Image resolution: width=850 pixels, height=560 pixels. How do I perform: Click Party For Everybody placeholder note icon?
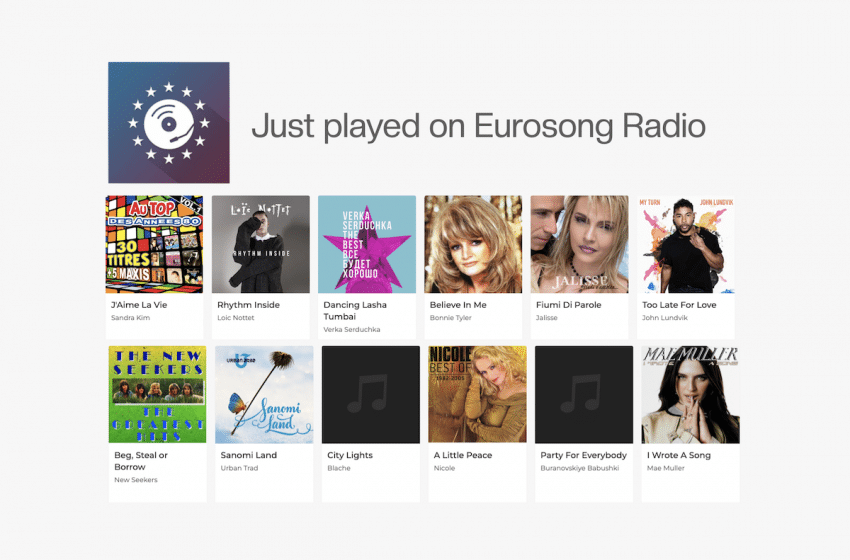[x=580, y=394]
